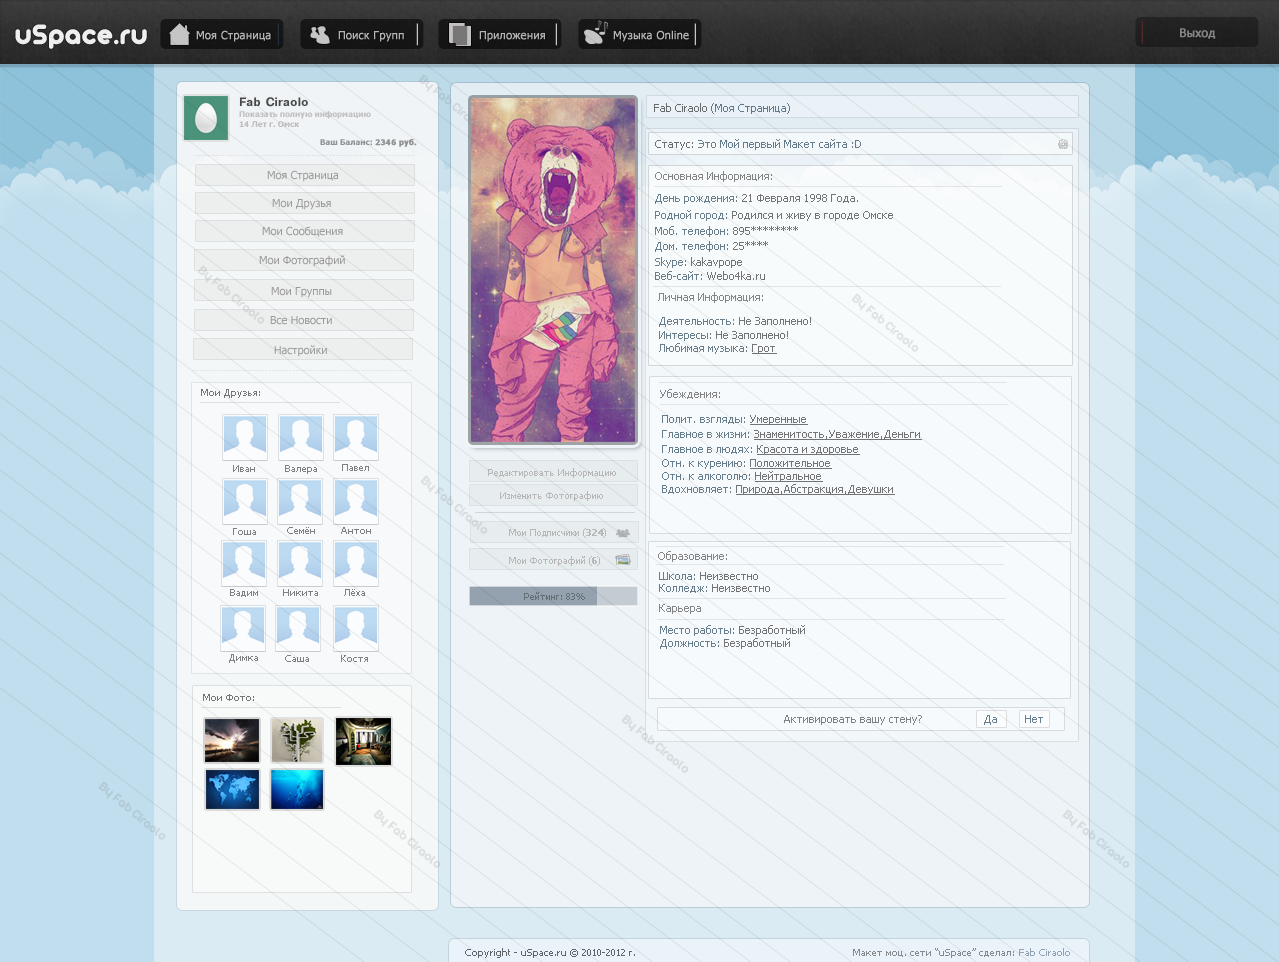Click Редактировать Информацию button
Screen dimensions: 1279x962
pos(553,472)
